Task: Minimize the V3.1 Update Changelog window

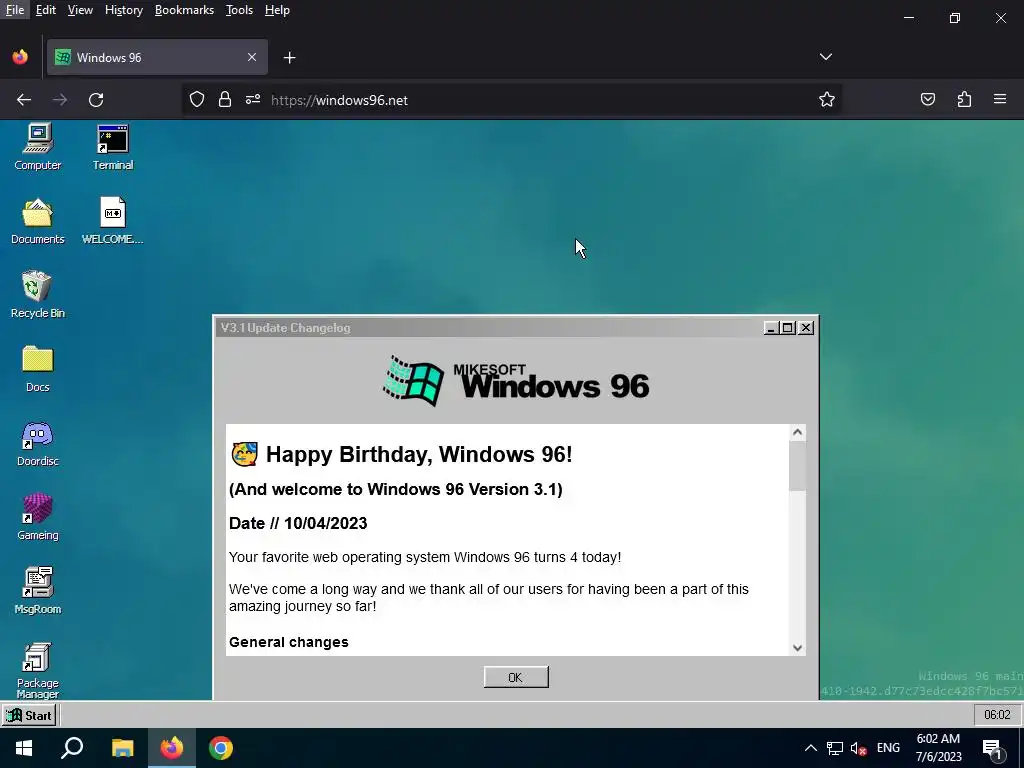Action: click(771, 328)
